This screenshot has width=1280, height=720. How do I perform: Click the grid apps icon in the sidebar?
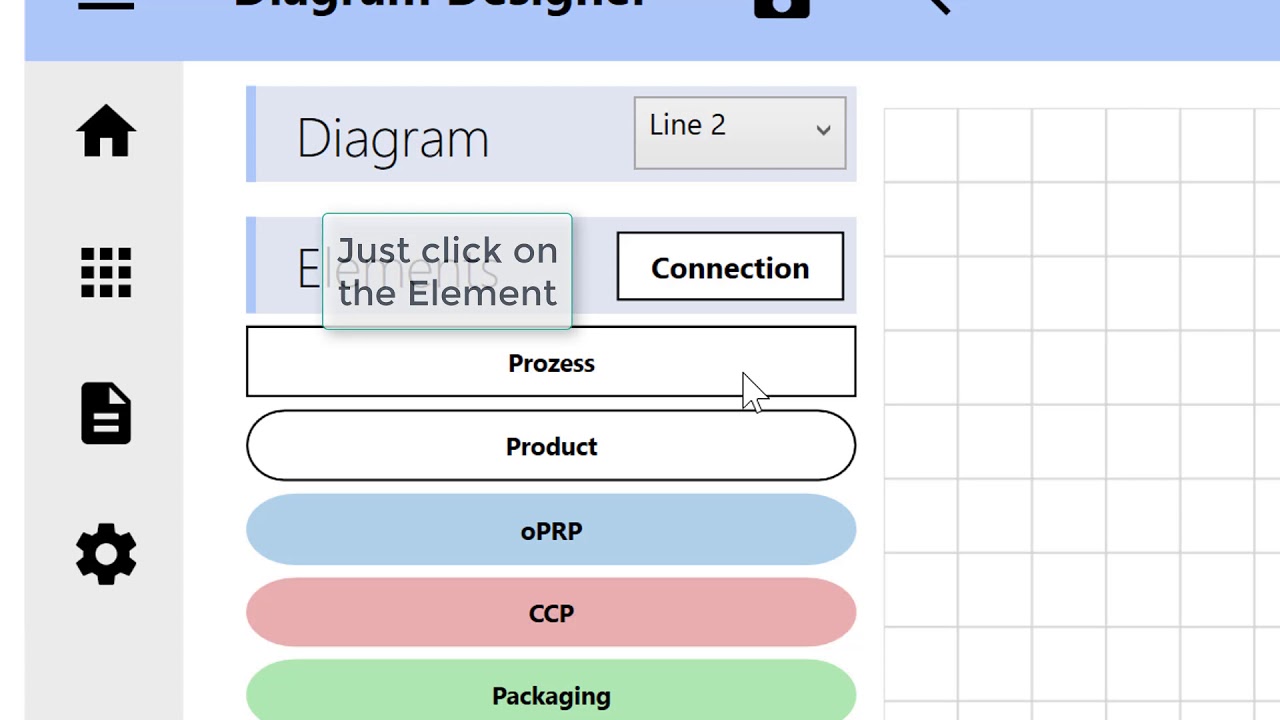[106, 273]
